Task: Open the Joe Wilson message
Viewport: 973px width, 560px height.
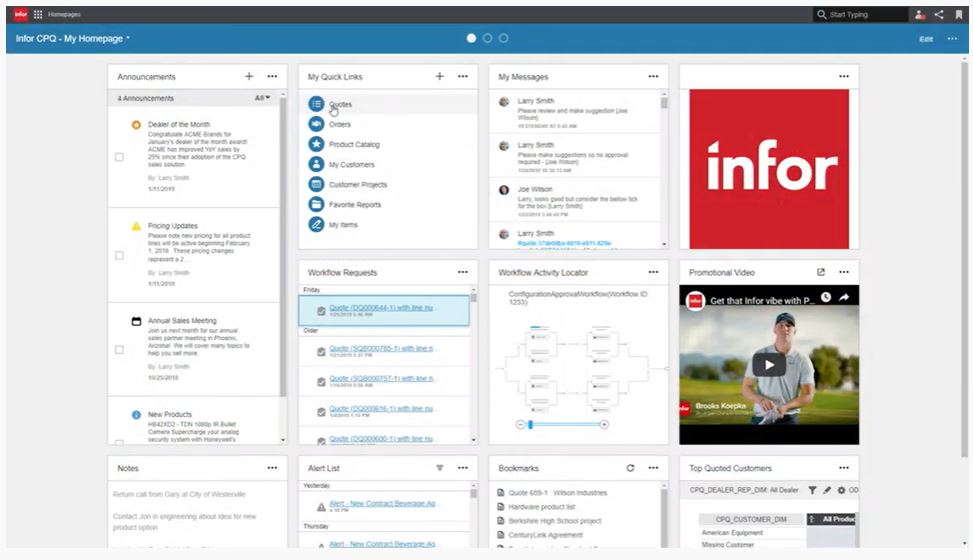Action: pos(575,199)
